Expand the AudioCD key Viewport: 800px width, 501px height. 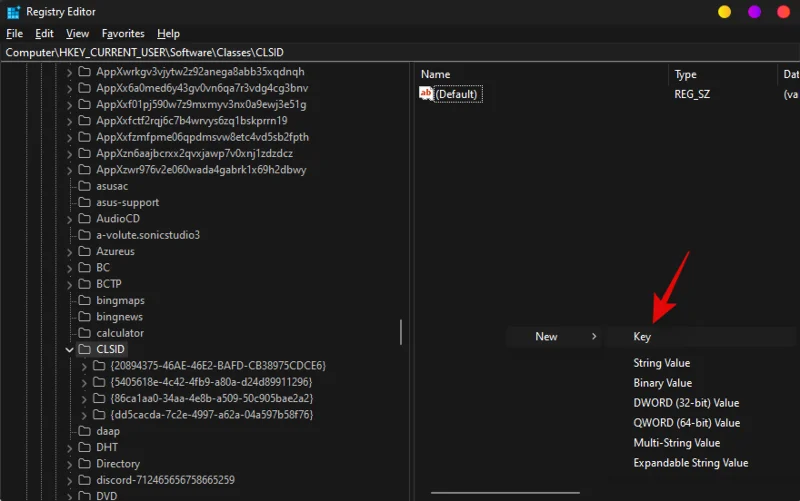pos(69,219)
